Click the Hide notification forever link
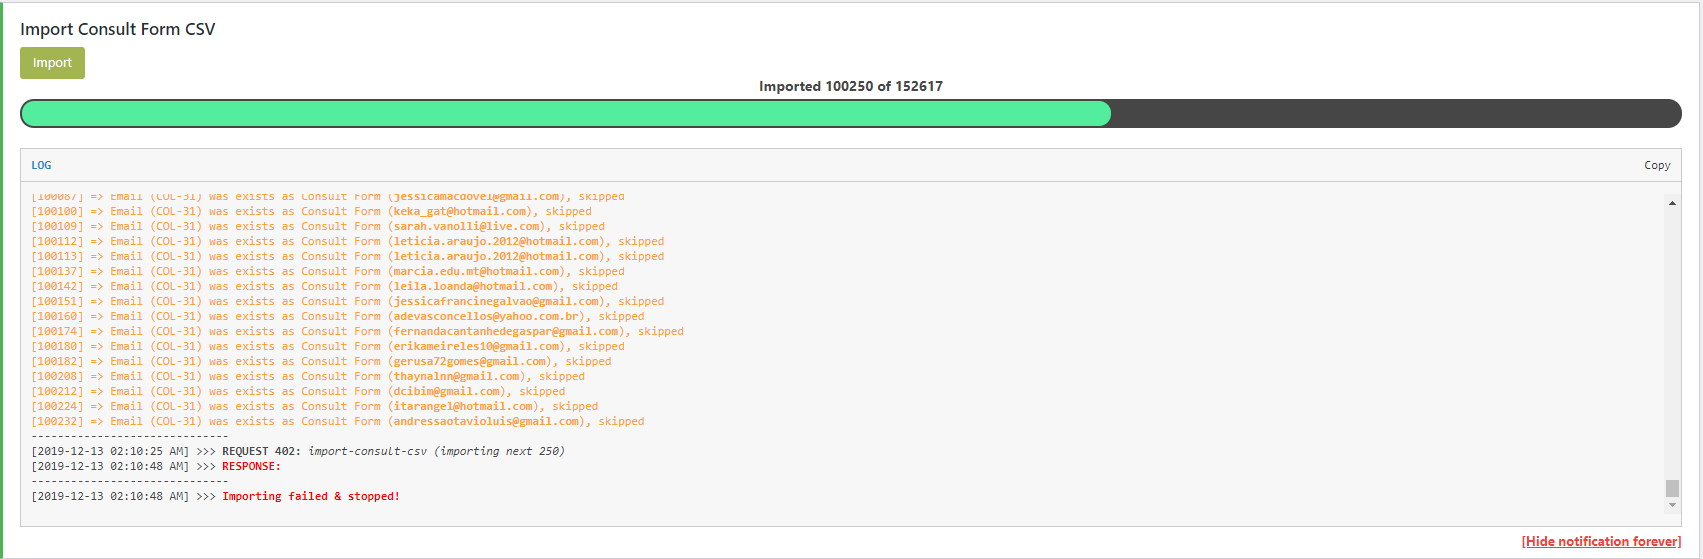1703x559 pixels. click(x=1601, y=541)
